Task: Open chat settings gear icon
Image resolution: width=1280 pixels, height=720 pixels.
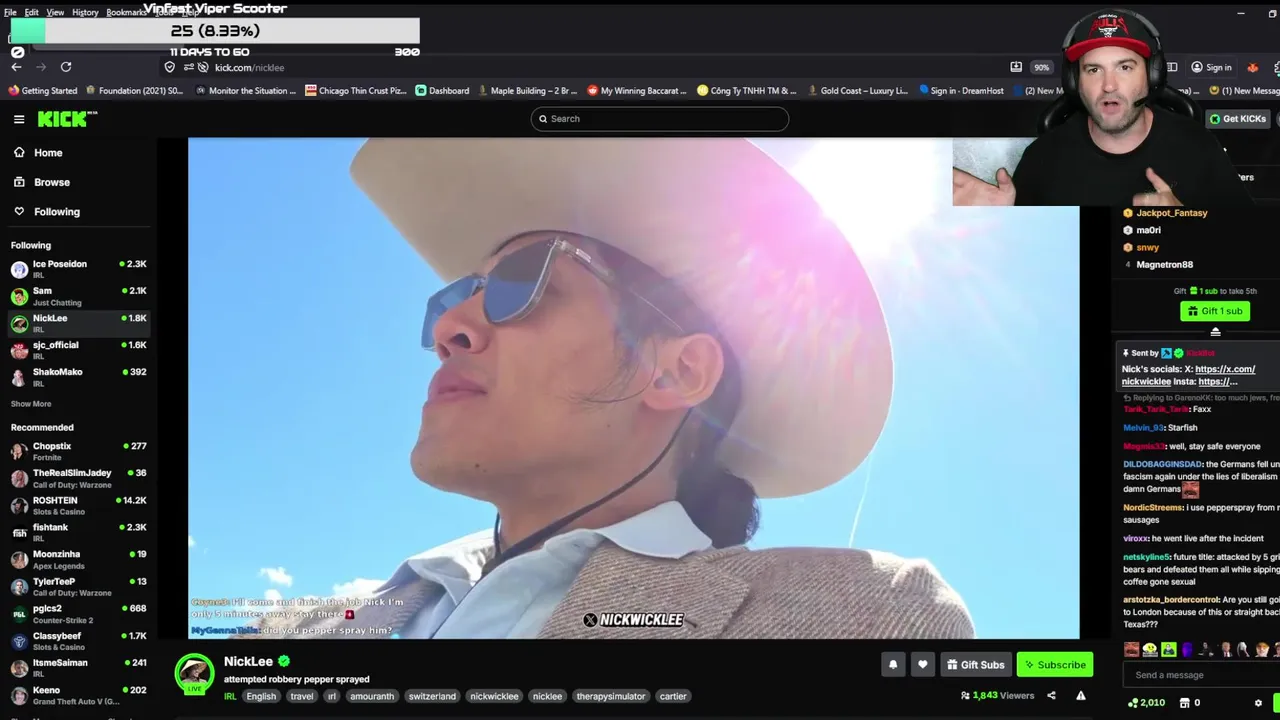Action: (x=1258, y=702)
